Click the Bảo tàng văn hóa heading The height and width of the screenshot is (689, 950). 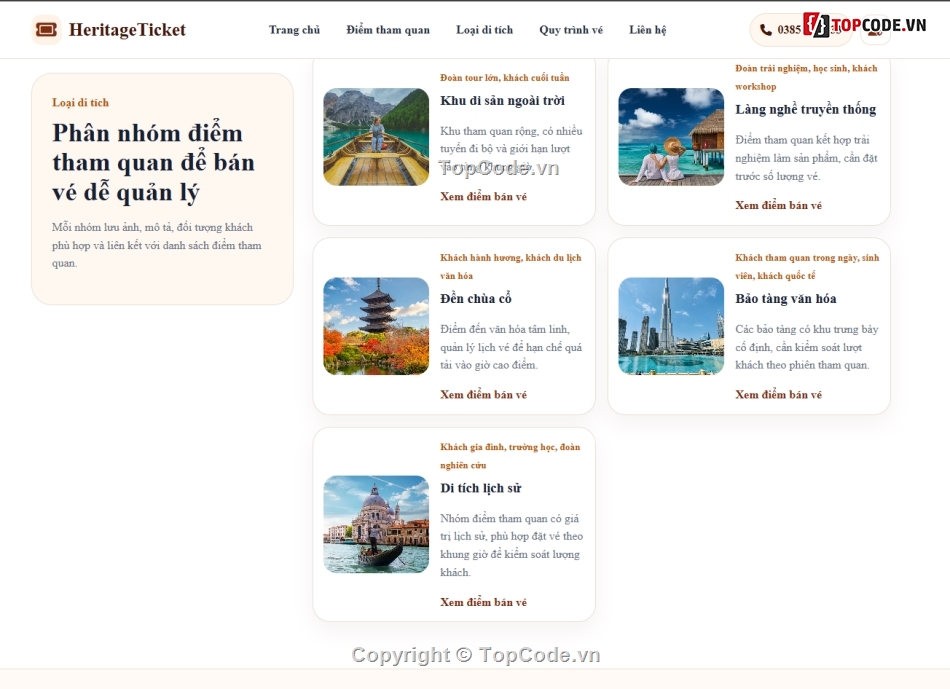pos(786,299)
